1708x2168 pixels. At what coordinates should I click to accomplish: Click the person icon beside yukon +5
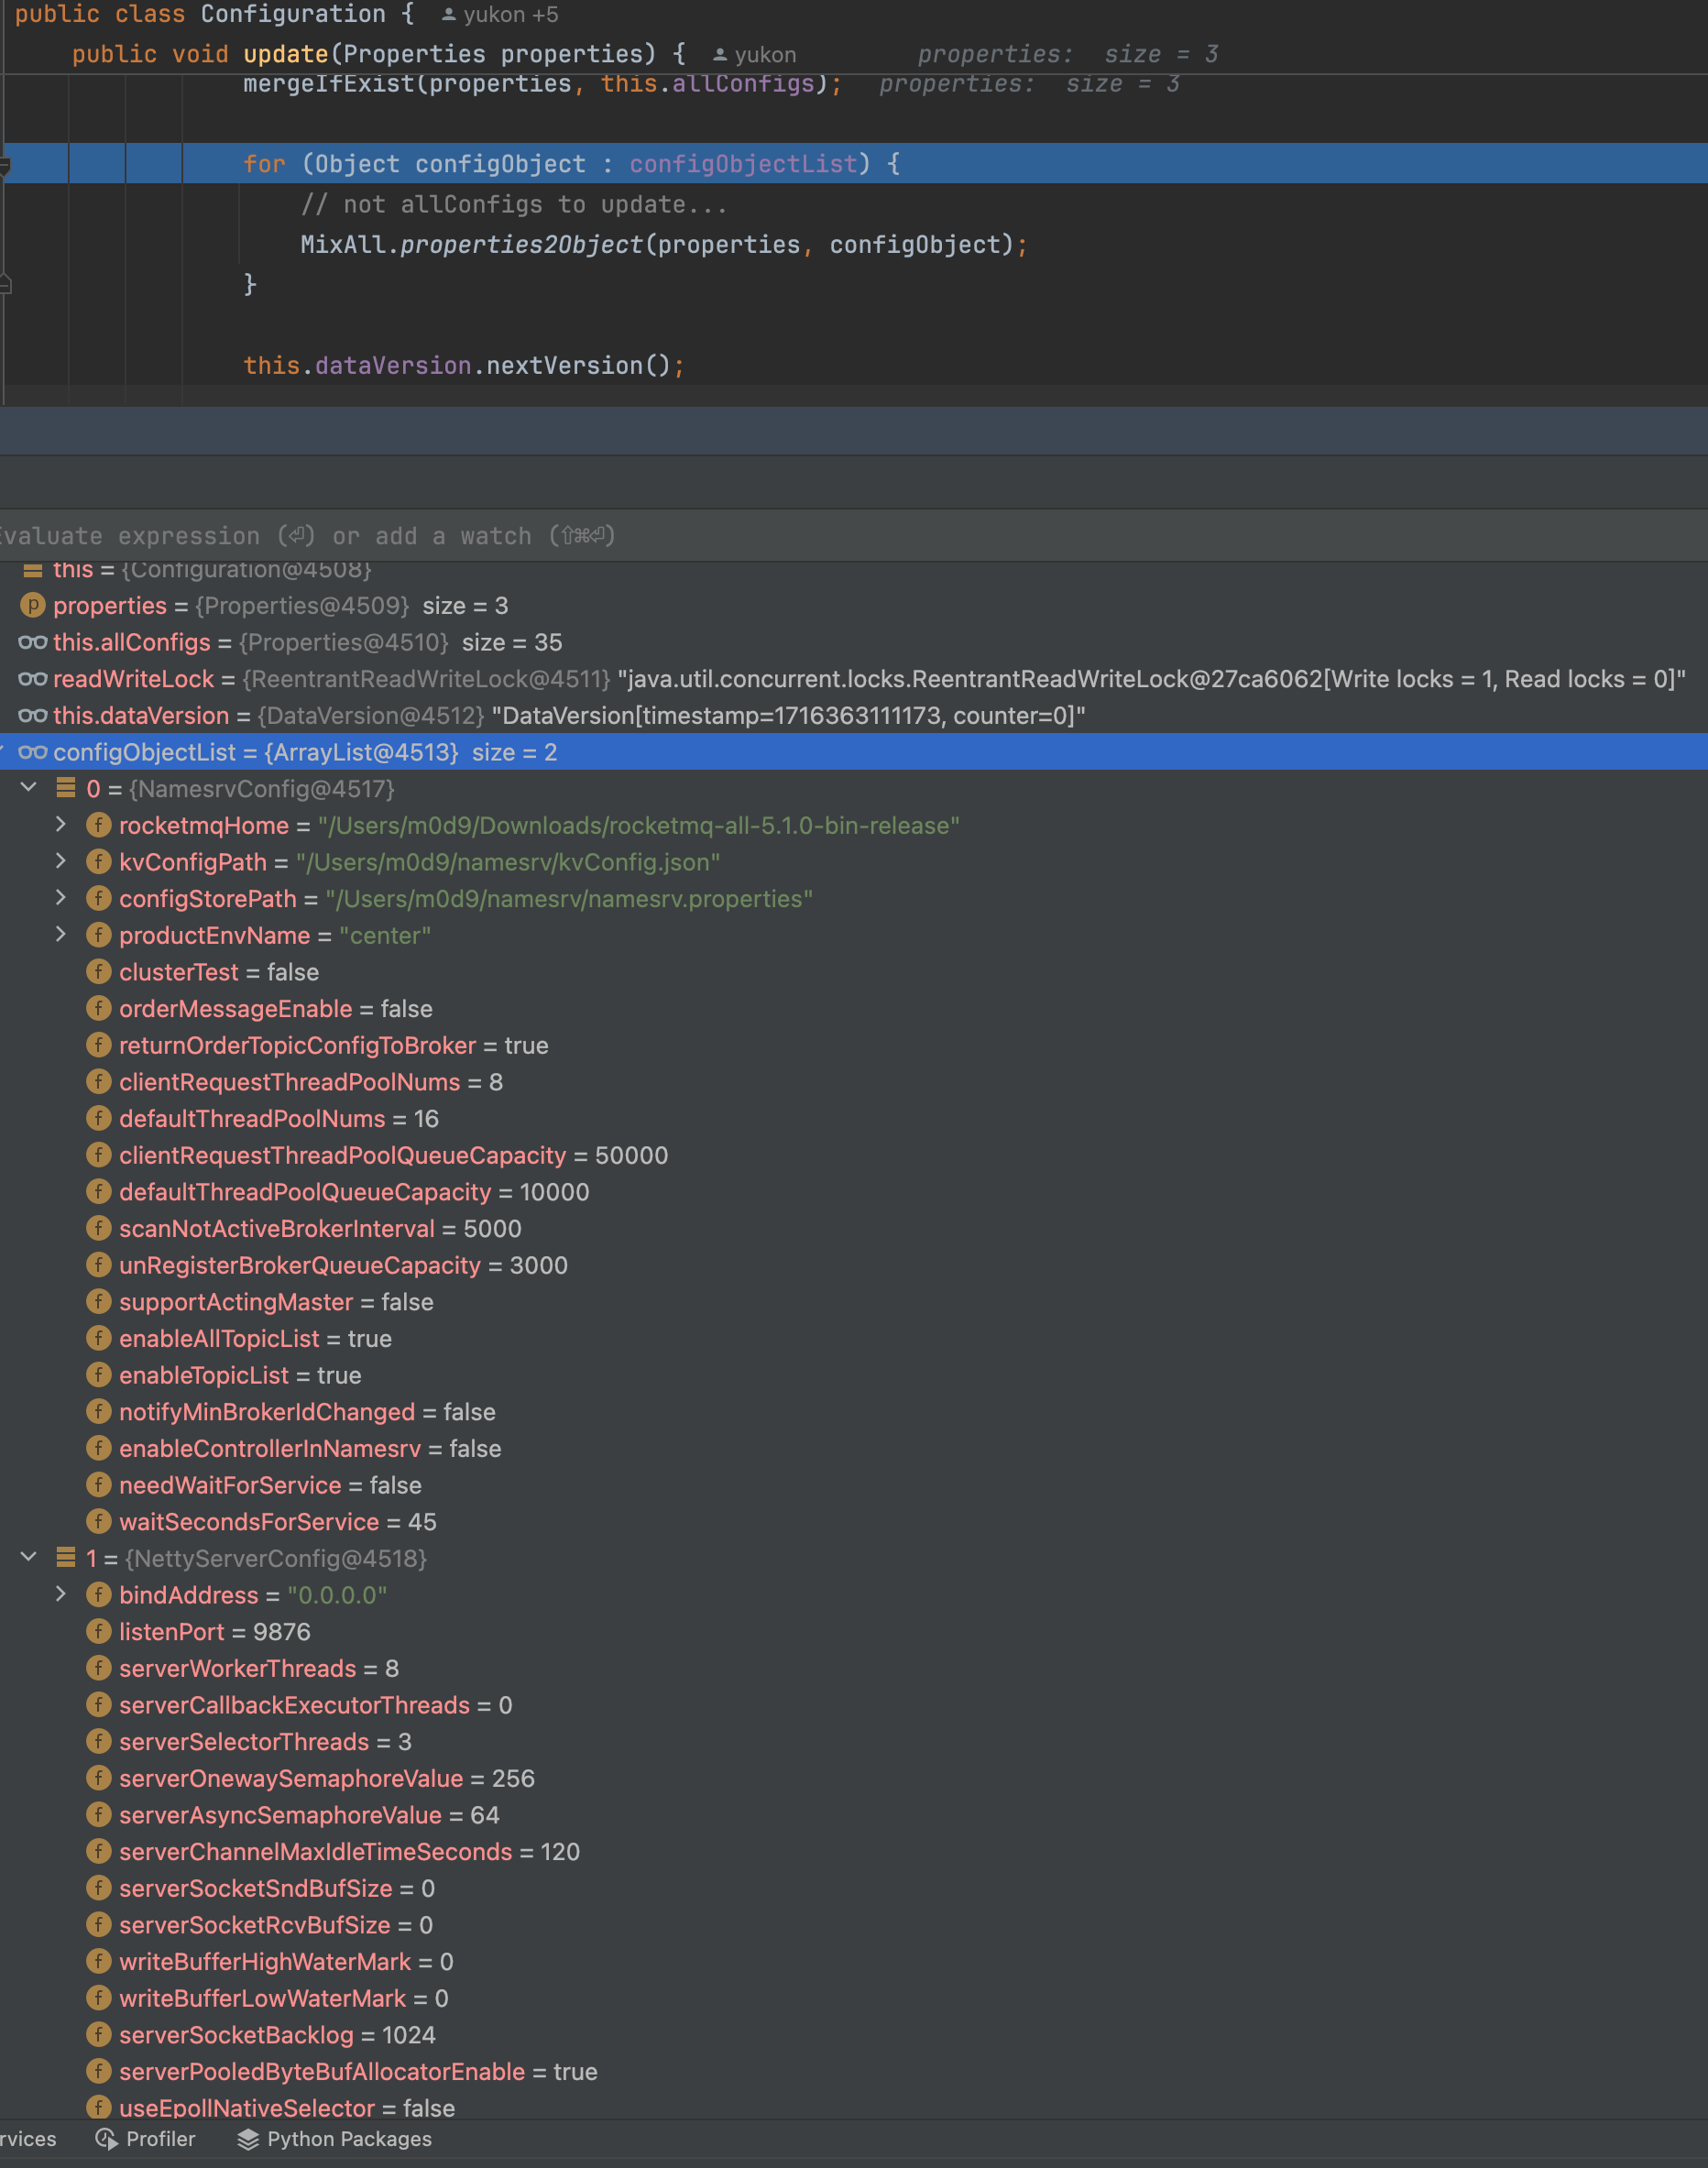tap(449, 15)
